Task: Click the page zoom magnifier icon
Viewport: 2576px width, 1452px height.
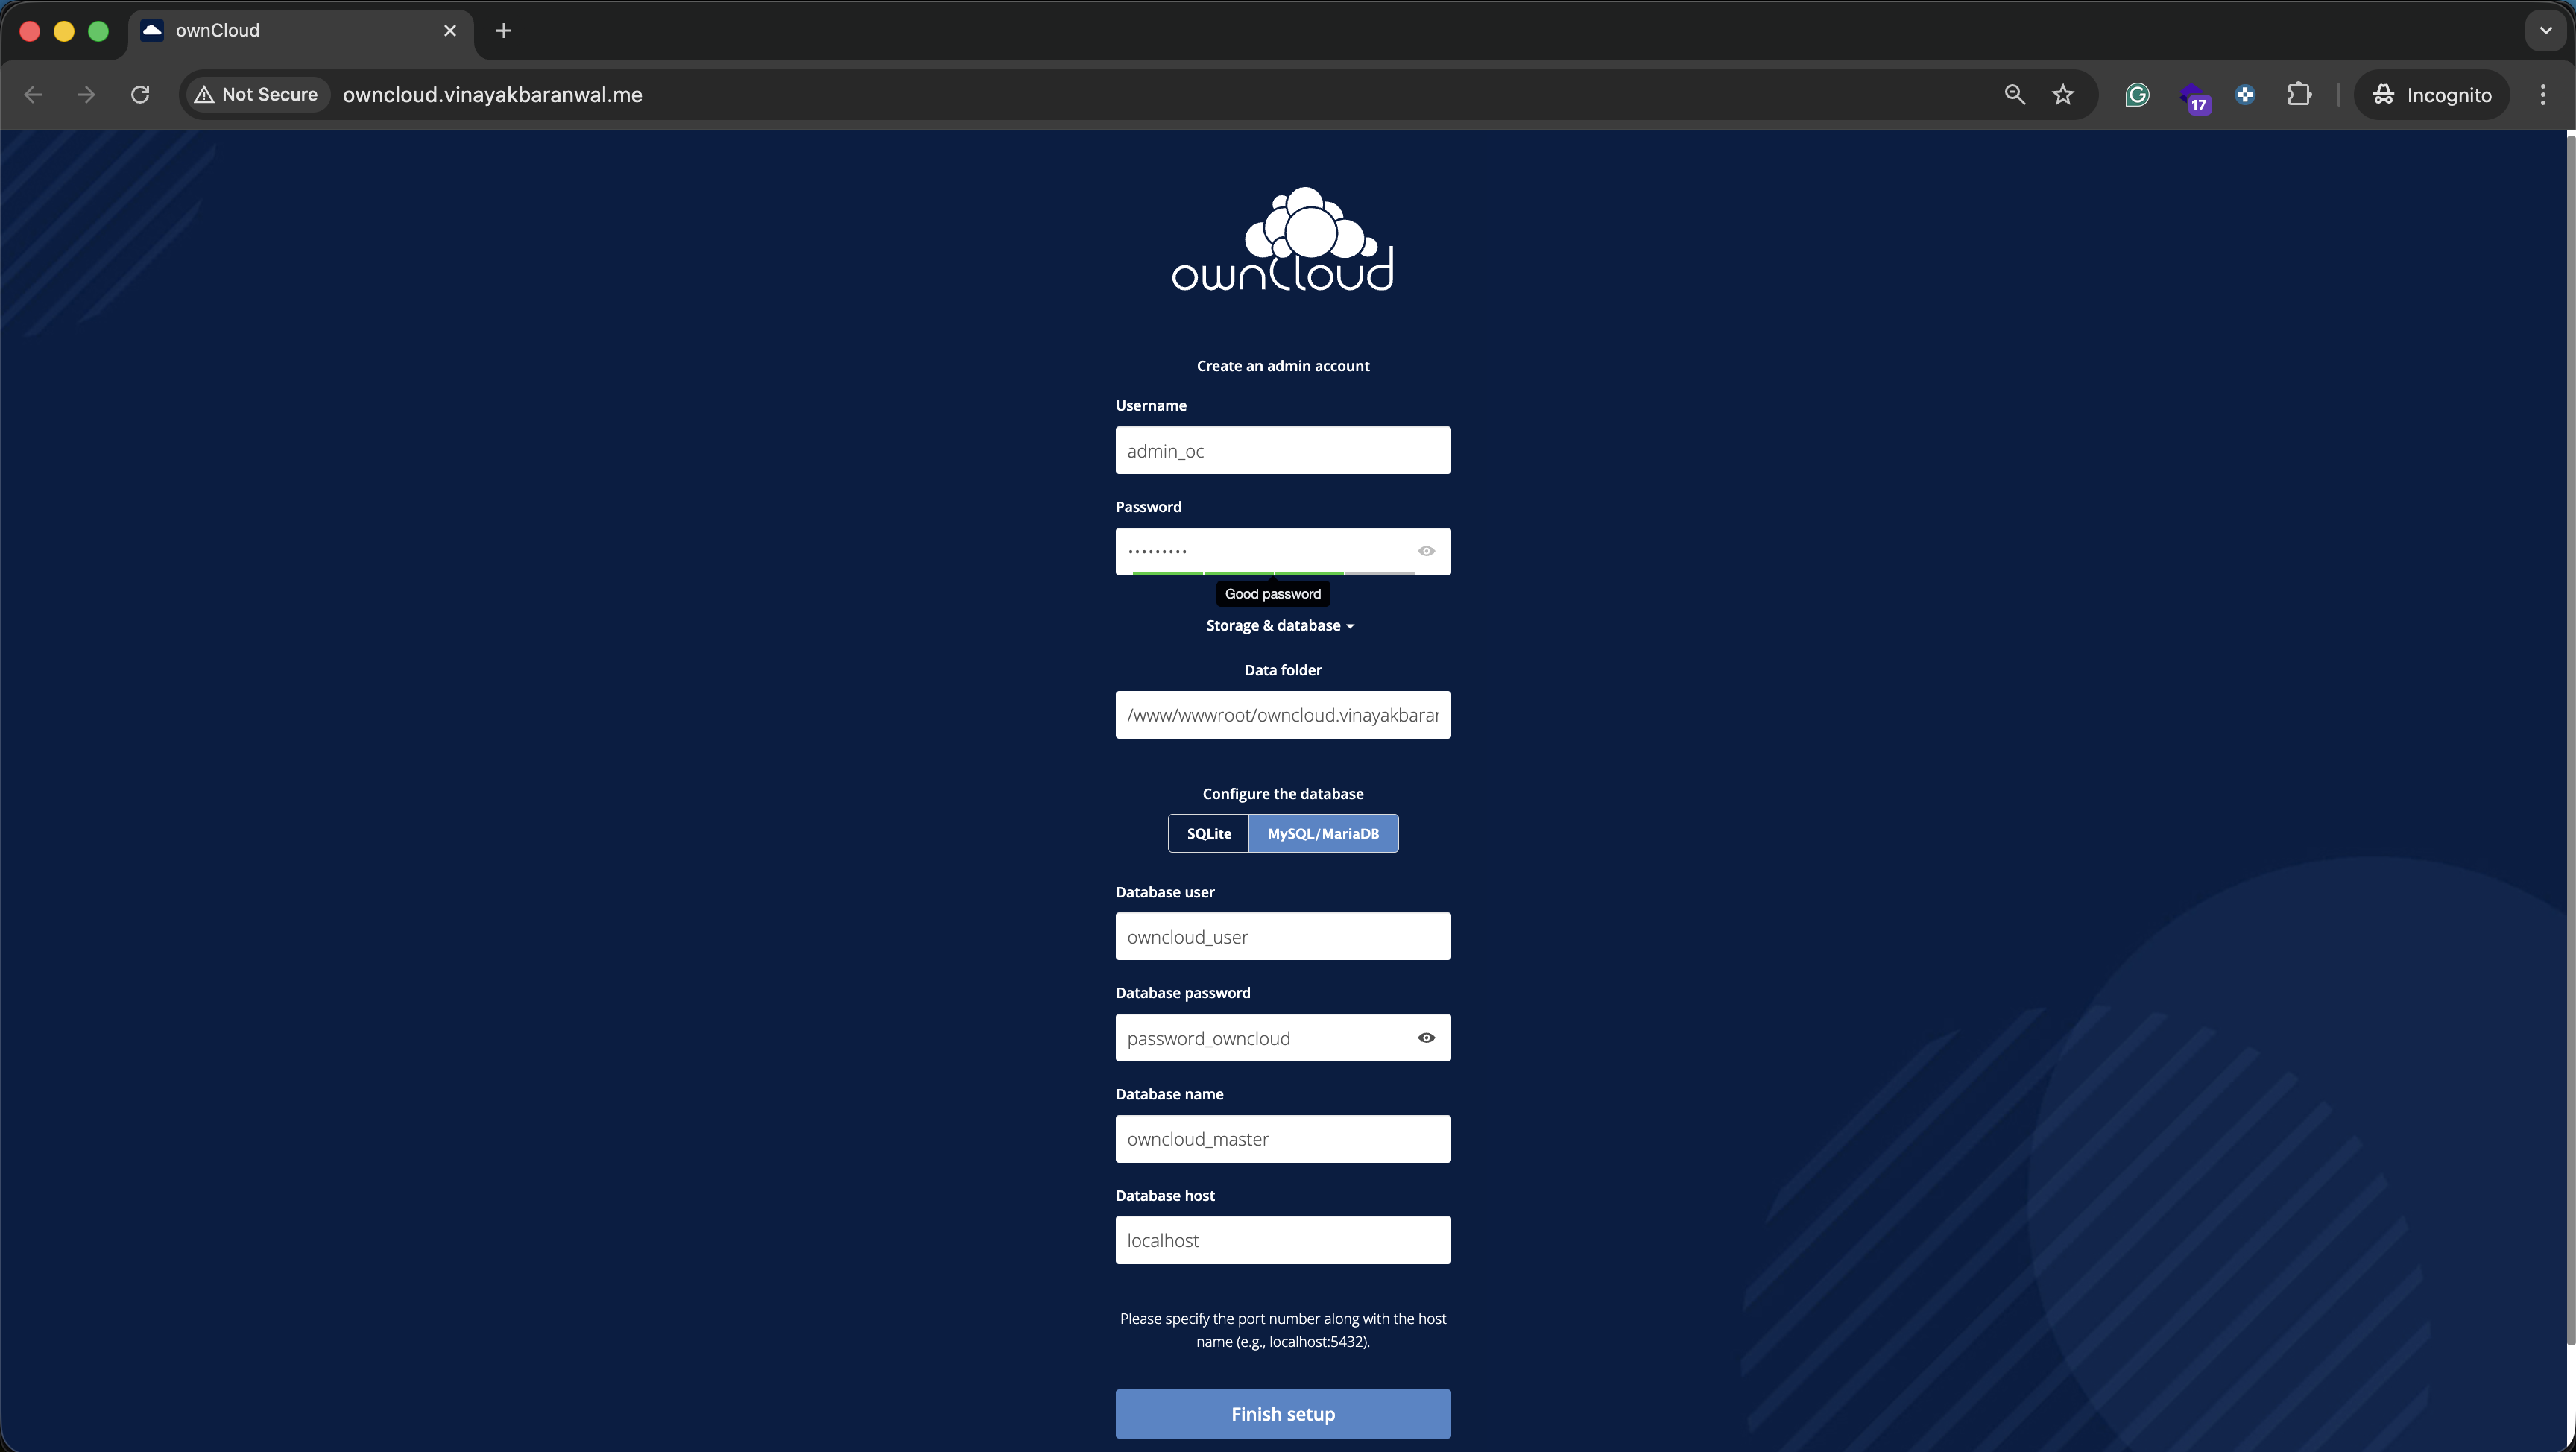Action: tap(2015, 94)
